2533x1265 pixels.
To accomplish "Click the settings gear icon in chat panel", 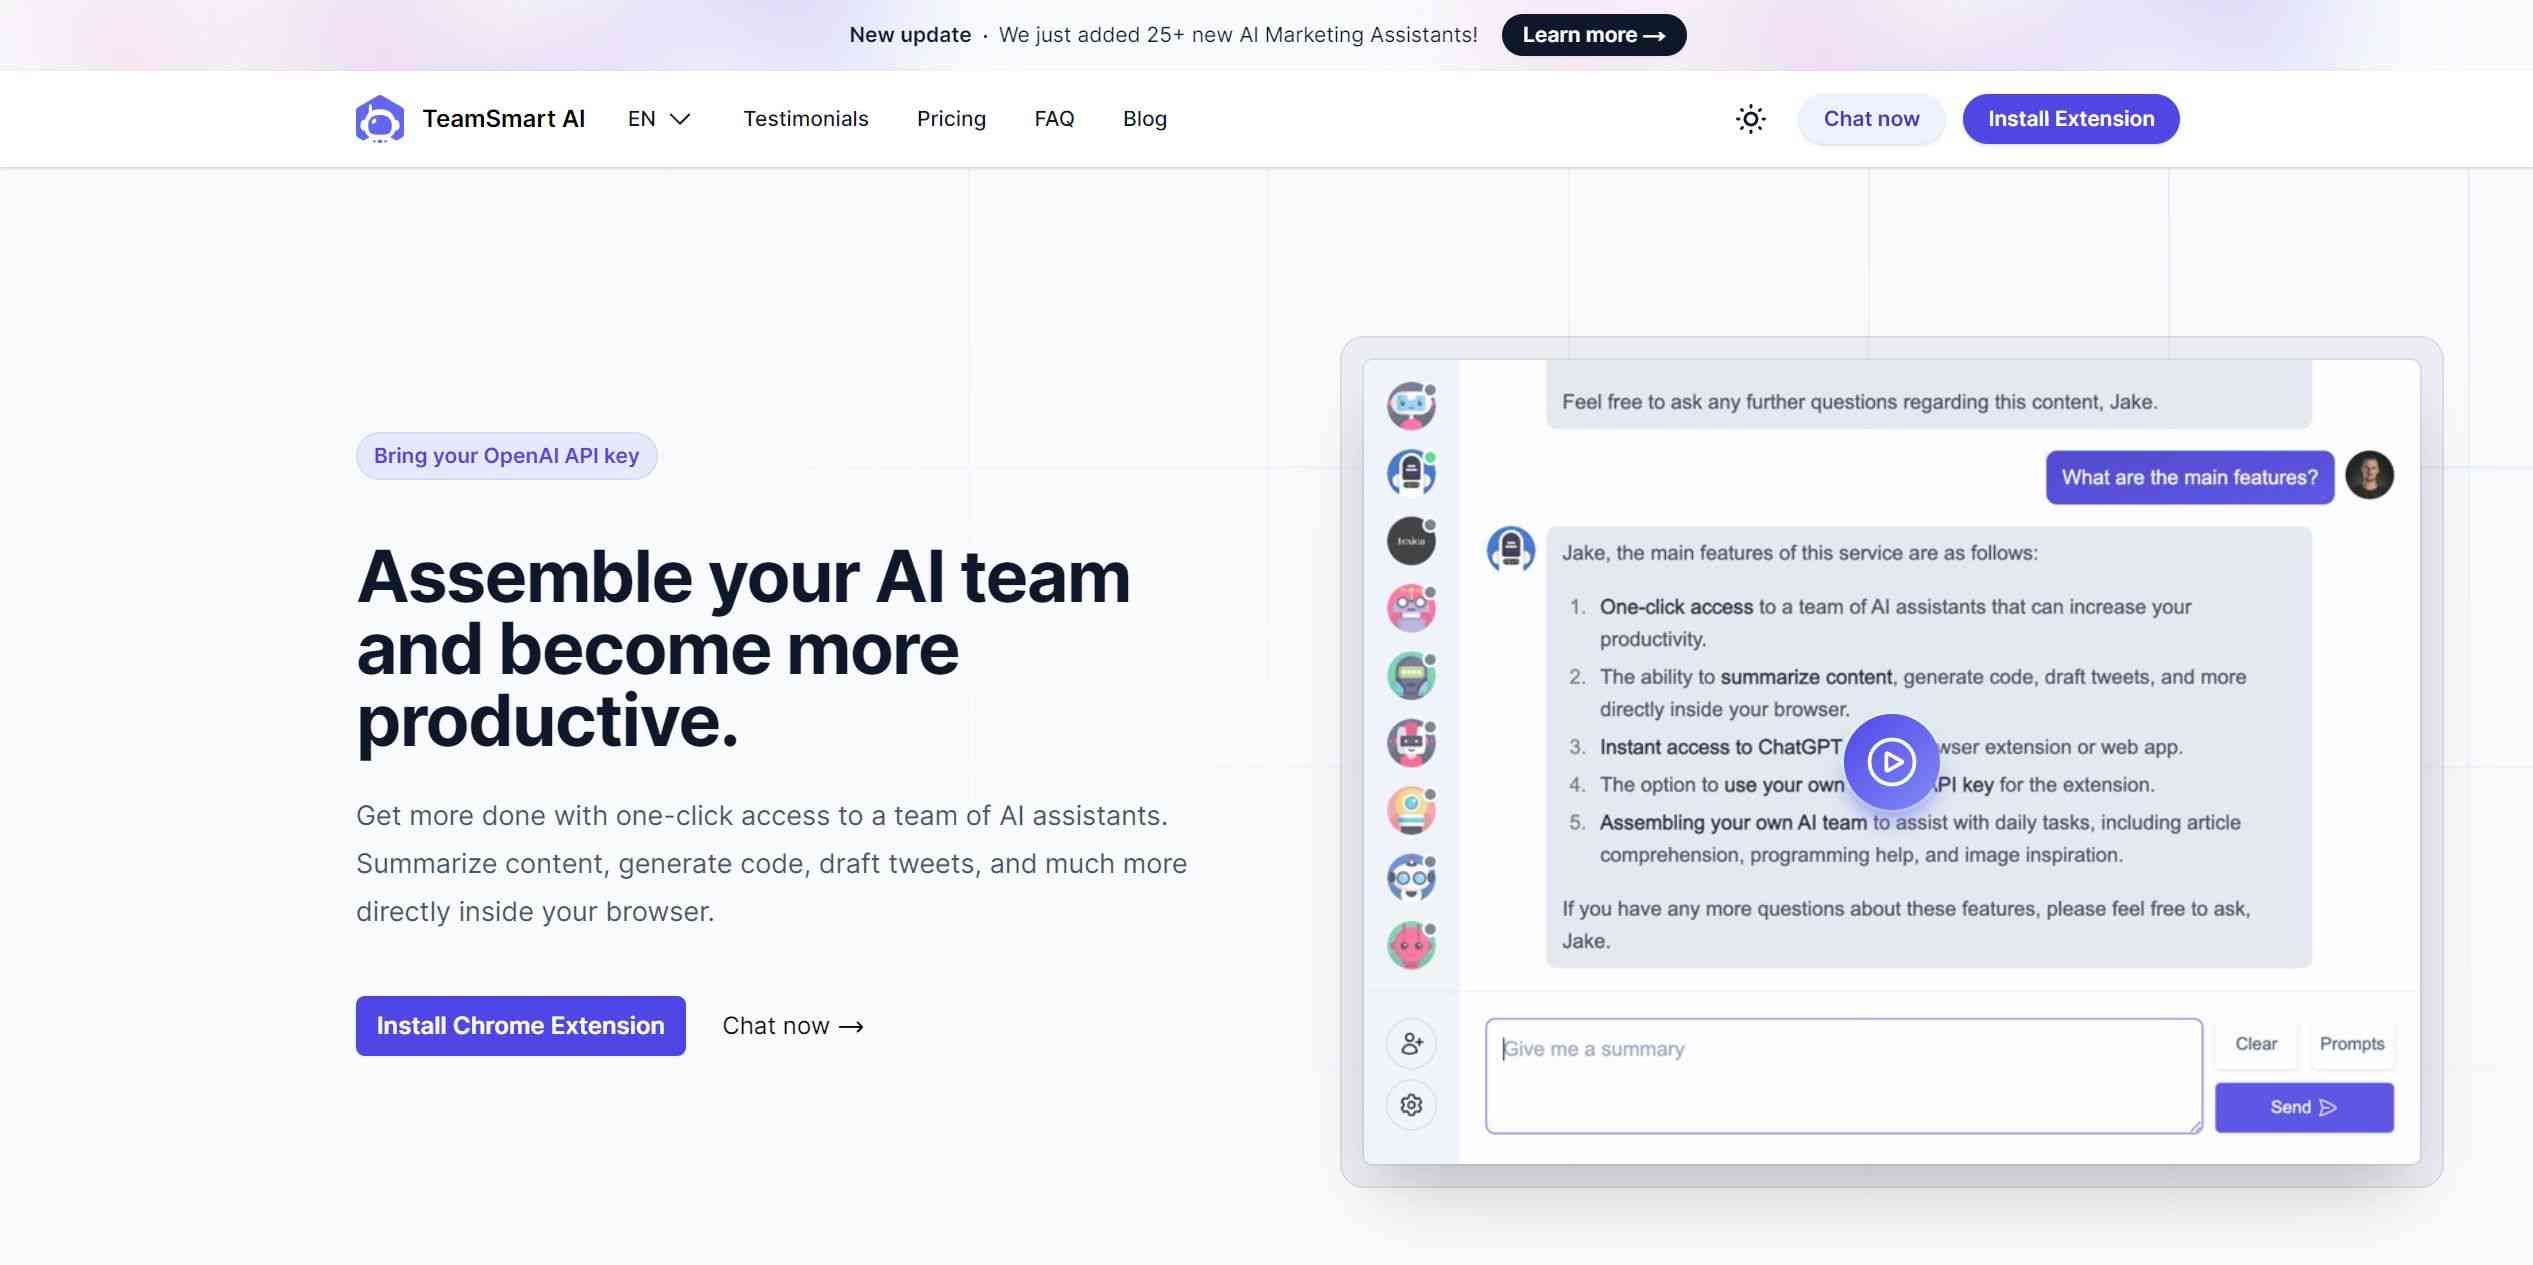I will pyautogui.click(x=1409, y=1105).
